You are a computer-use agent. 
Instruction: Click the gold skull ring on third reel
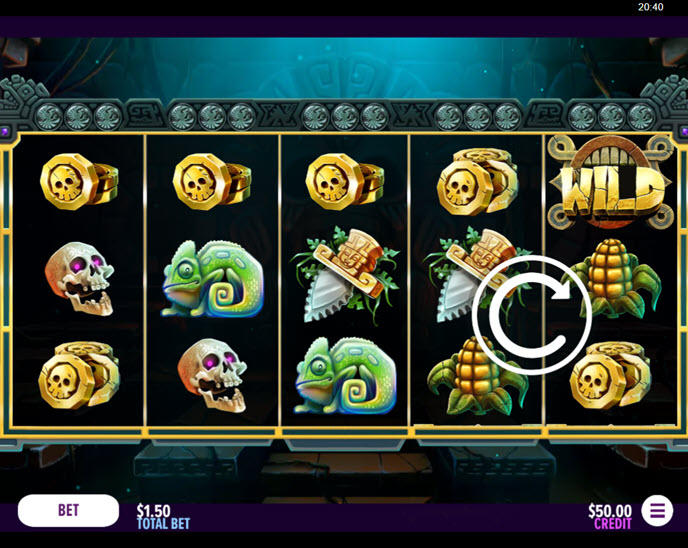(x=344, y=181)
